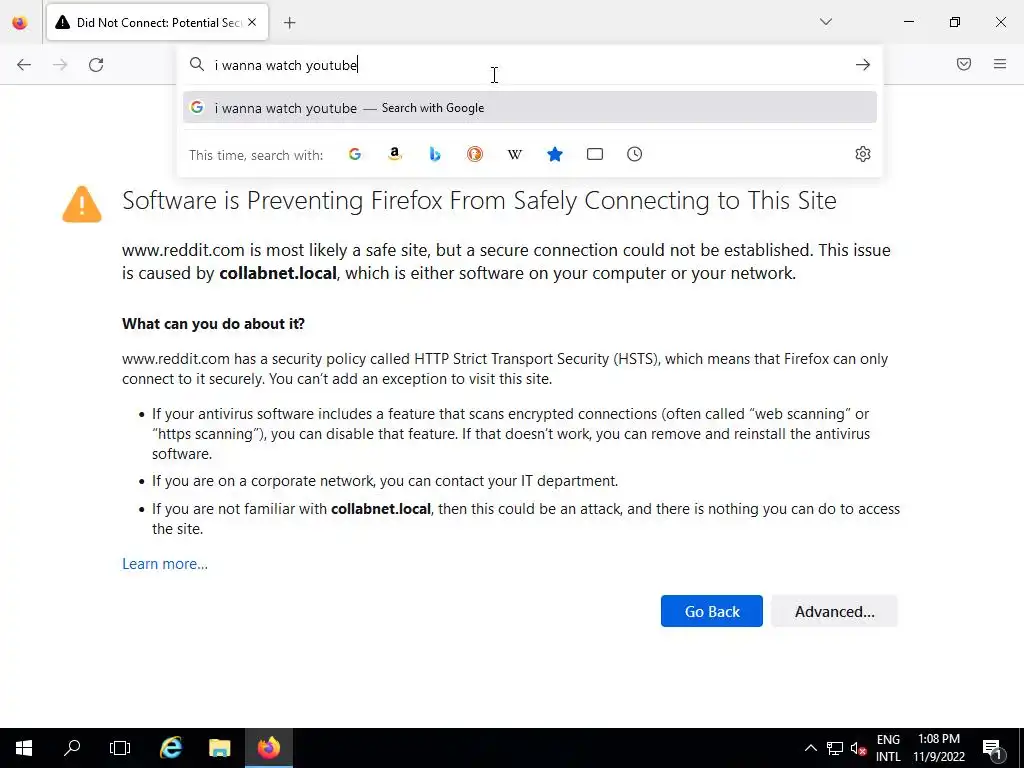Open the clock showing 1:08 PM
This screenshot has height=768, width=1024.
coord(938,748)
